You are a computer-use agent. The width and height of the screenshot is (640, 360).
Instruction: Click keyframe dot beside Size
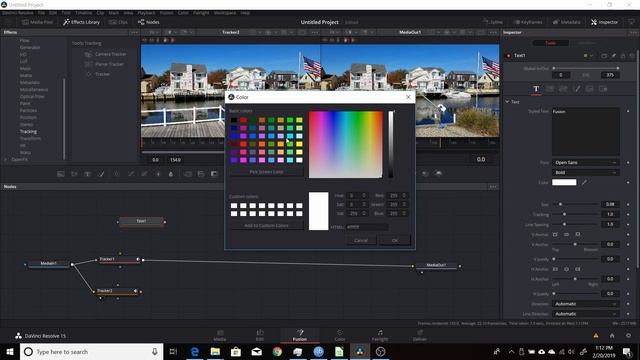628,204
